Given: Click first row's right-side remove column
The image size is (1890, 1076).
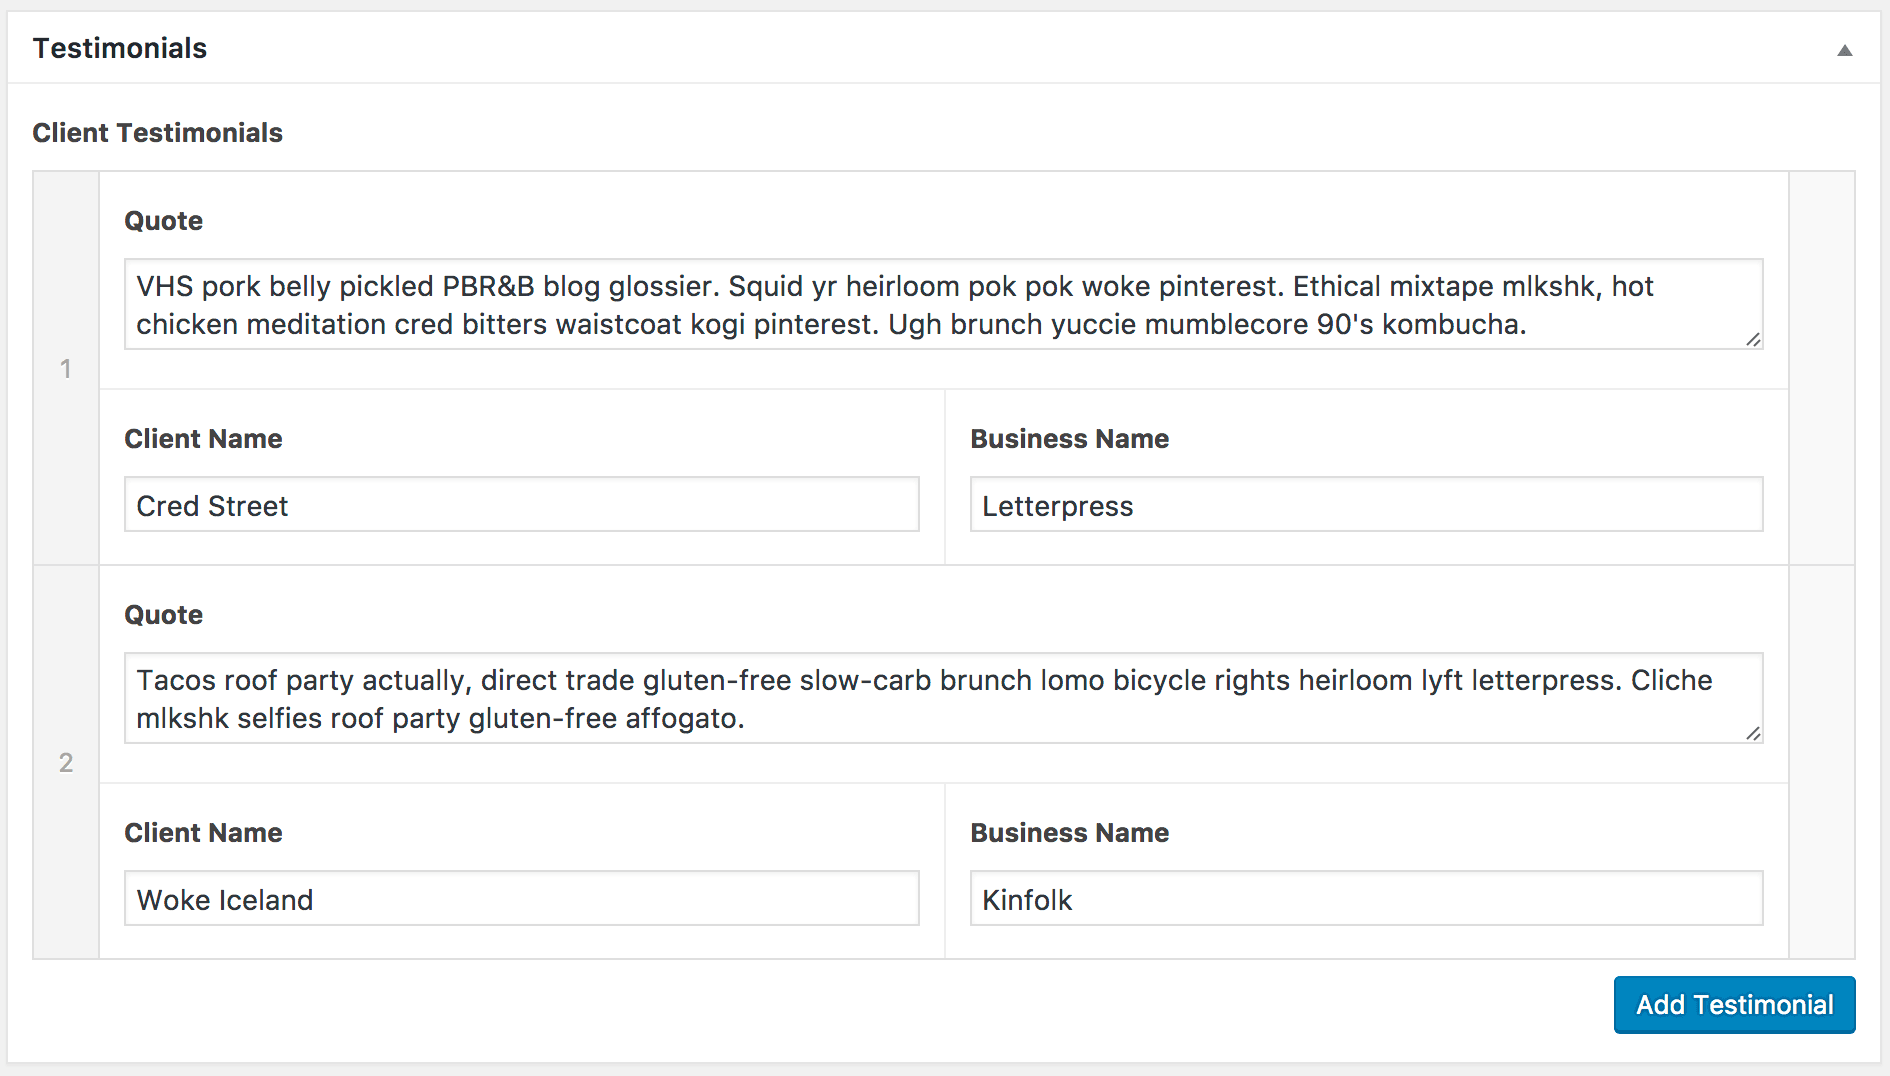Looking at the screenshot, I should click(1821, 369).
